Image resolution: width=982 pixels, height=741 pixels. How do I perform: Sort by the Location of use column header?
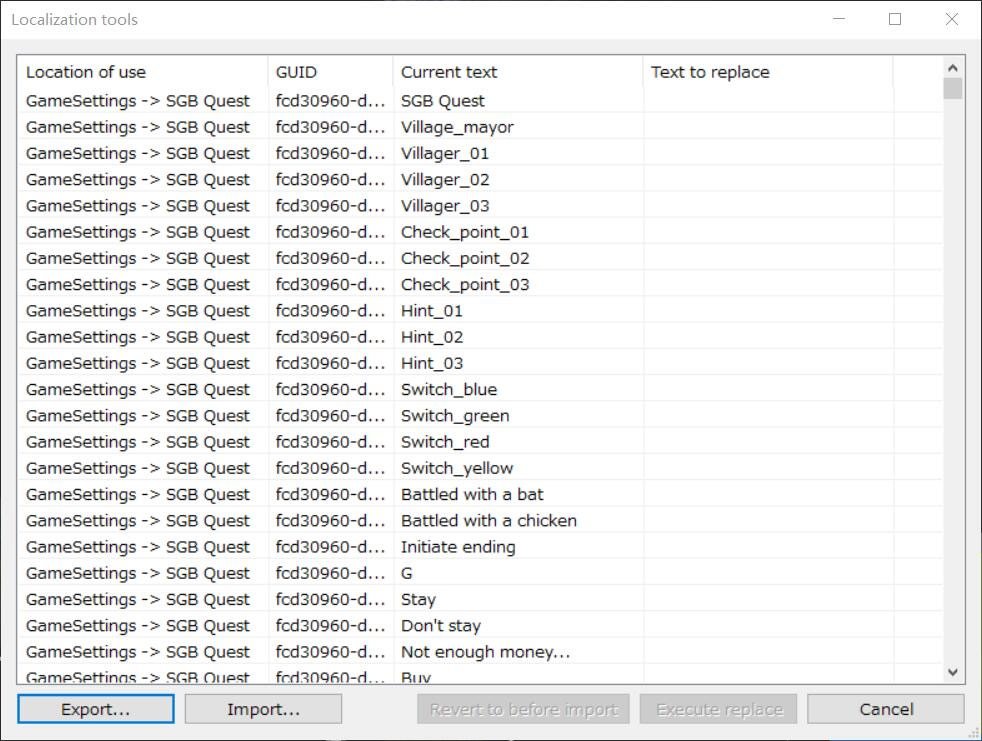coord(143,72)
